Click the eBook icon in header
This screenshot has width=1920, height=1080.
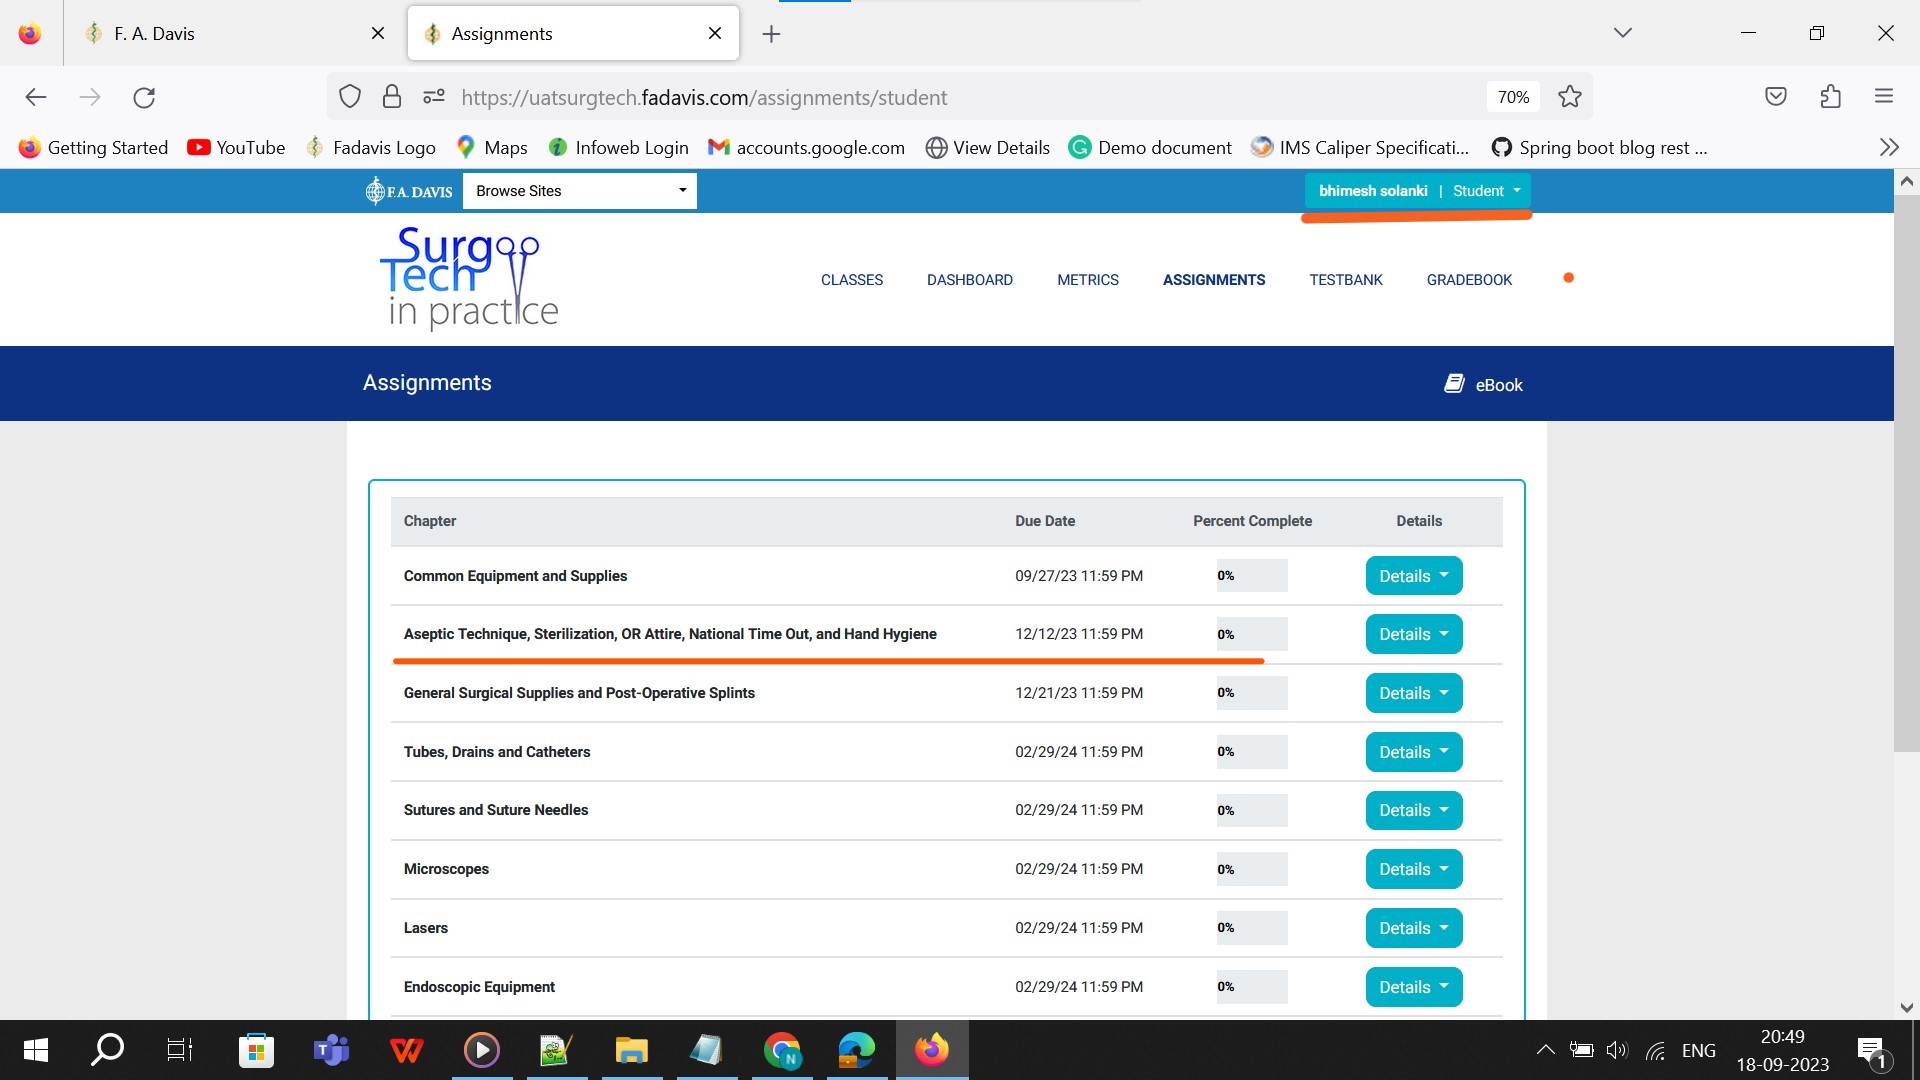click(1454, 384)
